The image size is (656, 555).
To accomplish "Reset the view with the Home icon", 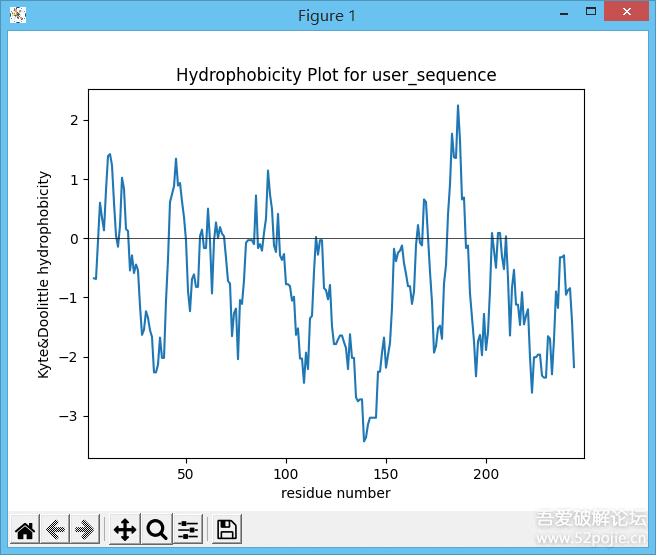I will point(25,529).
